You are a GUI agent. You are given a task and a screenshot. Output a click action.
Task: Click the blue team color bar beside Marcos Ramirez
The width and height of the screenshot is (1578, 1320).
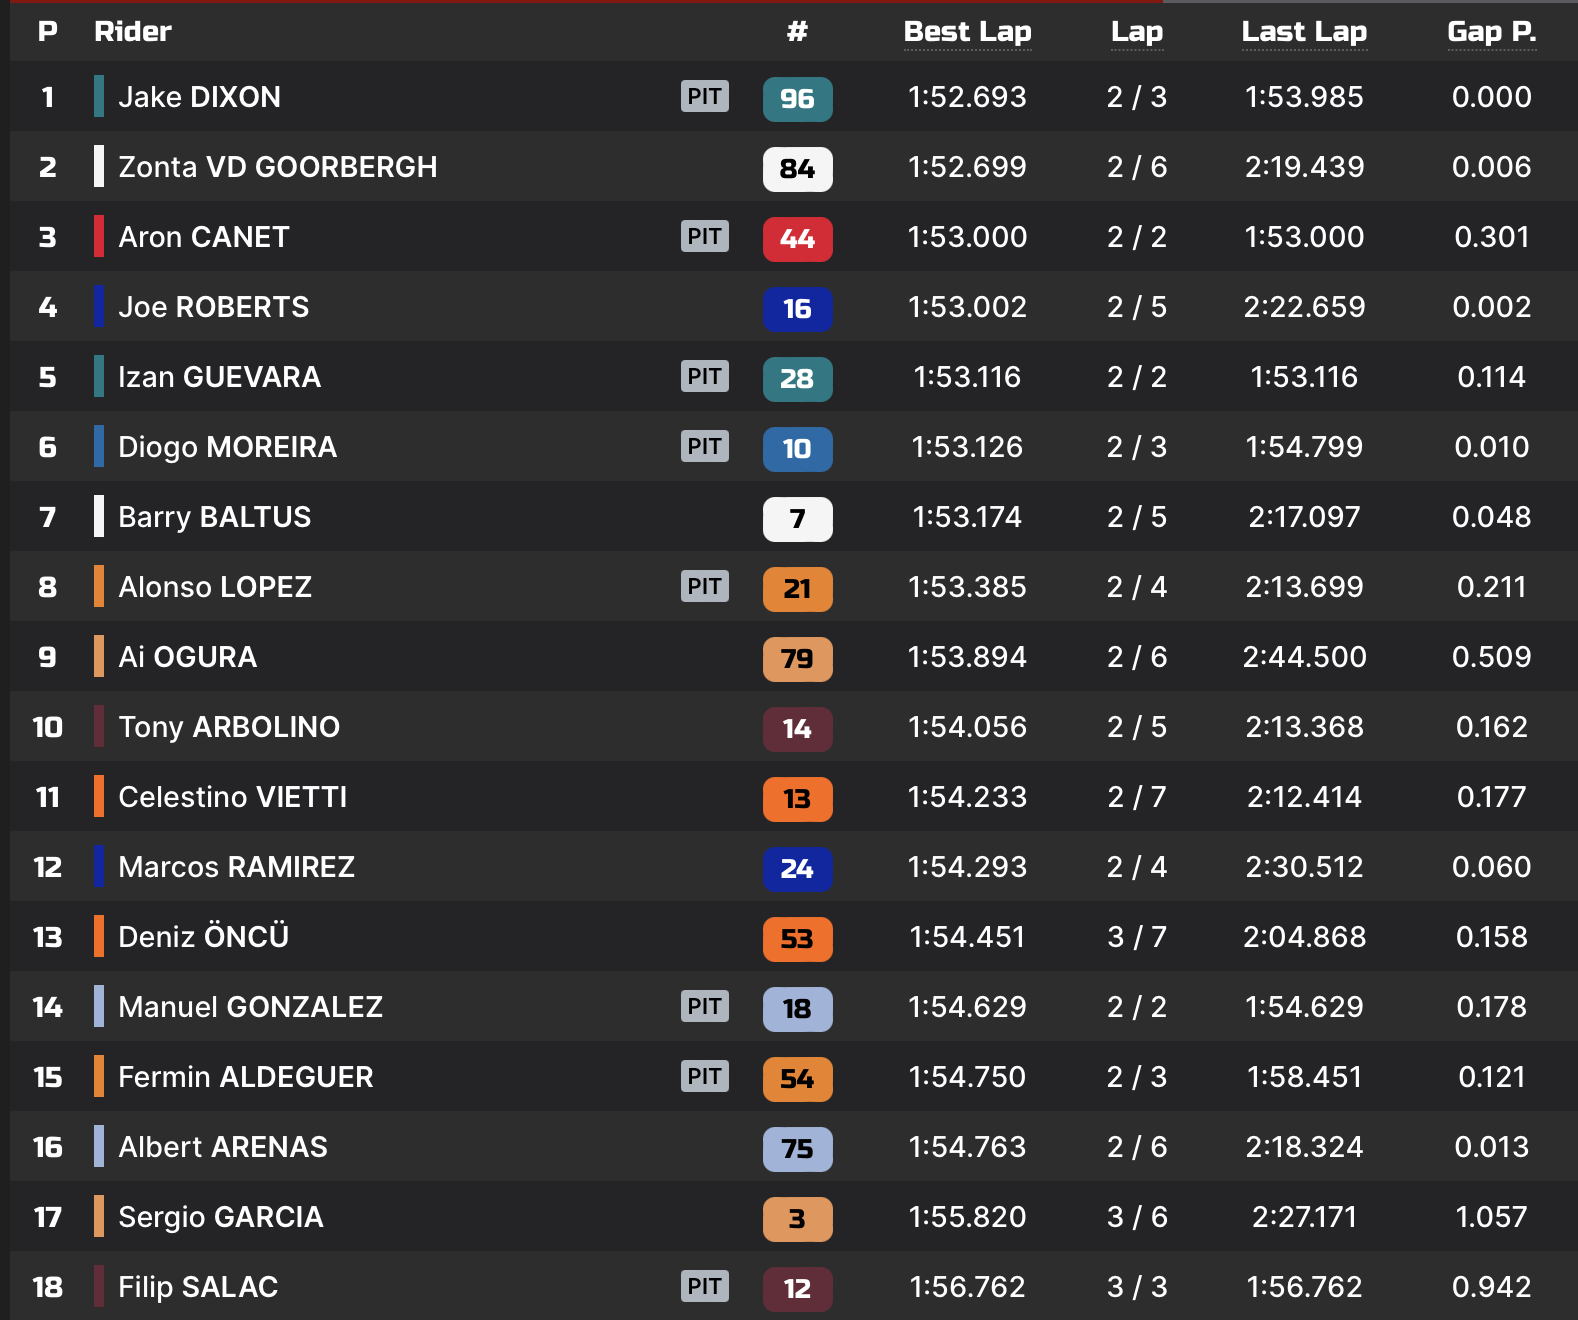[99, 867]
